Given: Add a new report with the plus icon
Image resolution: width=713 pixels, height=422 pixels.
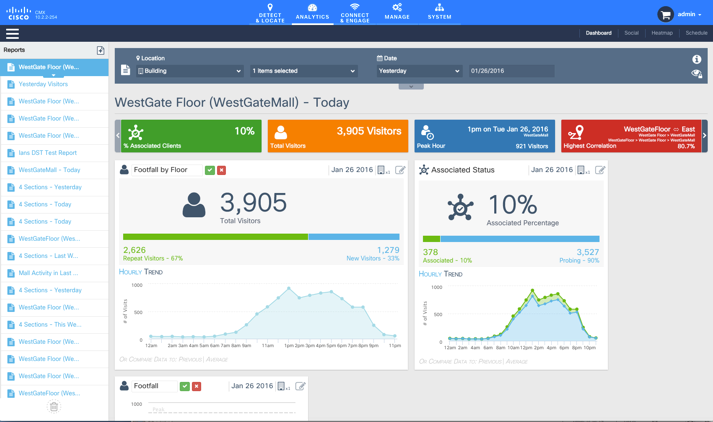Looking at the screenshot, I should point(100,50).
